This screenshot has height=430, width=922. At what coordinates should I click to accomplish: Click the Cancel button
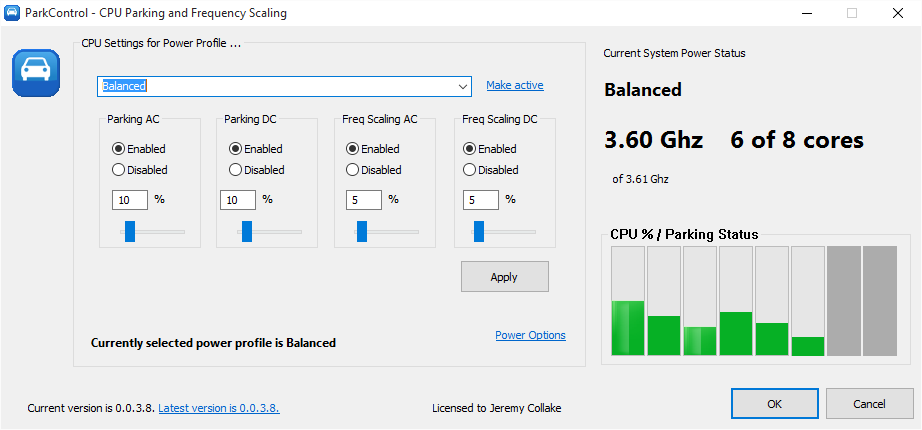pyautogui.click(x=869, y=404)
